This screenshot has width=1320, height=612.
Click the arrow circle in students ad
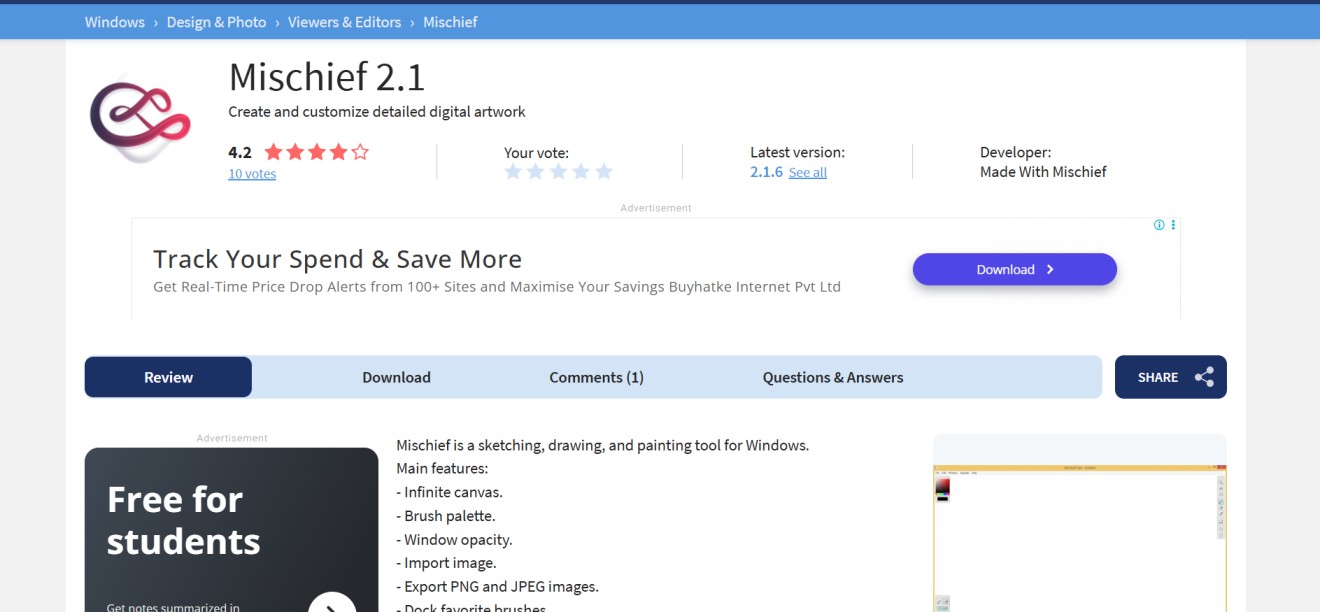coord(332,603)
